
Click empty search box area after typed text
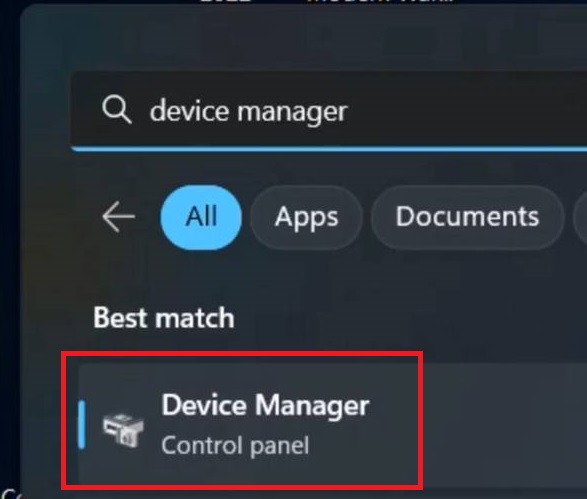click(468, 111)
